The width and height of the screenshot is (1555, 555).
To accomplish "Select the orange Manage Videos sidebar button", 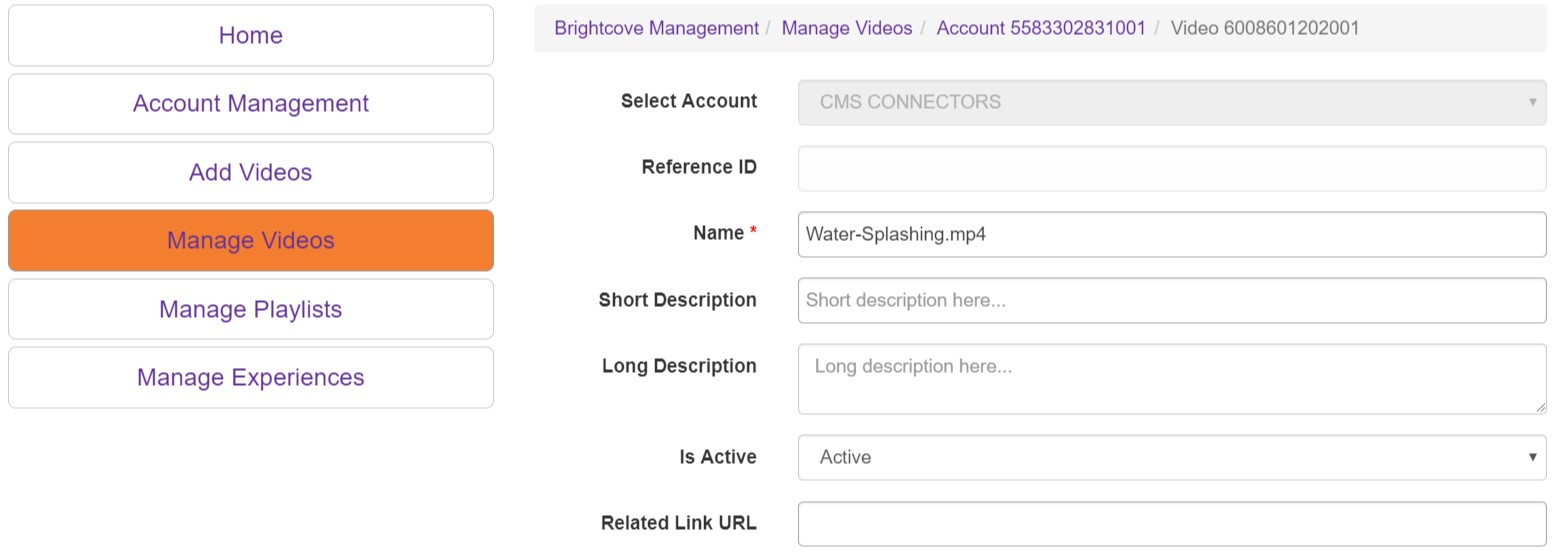I will click(x=250, y=241).
